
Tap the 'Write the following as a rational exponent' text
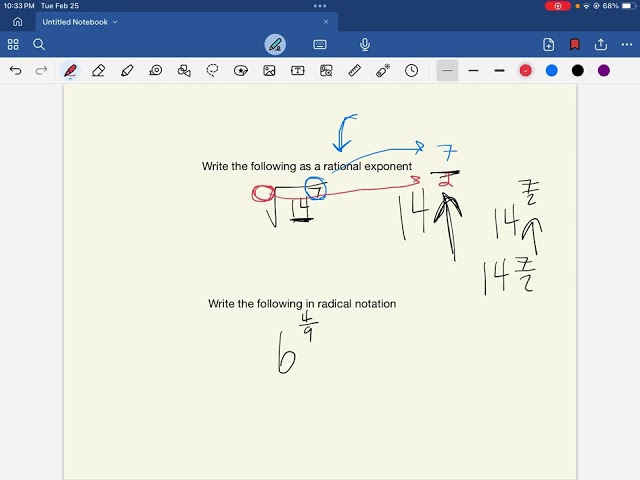[x=307, y=166]
